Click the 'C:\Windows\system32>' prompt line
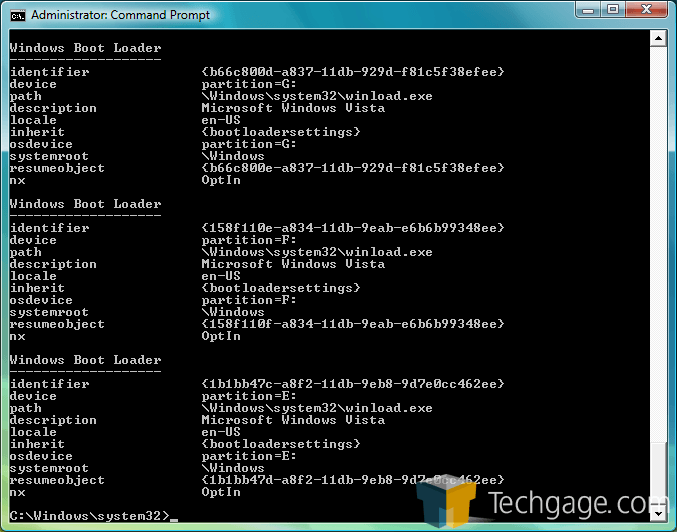 [x=94, y=516]
